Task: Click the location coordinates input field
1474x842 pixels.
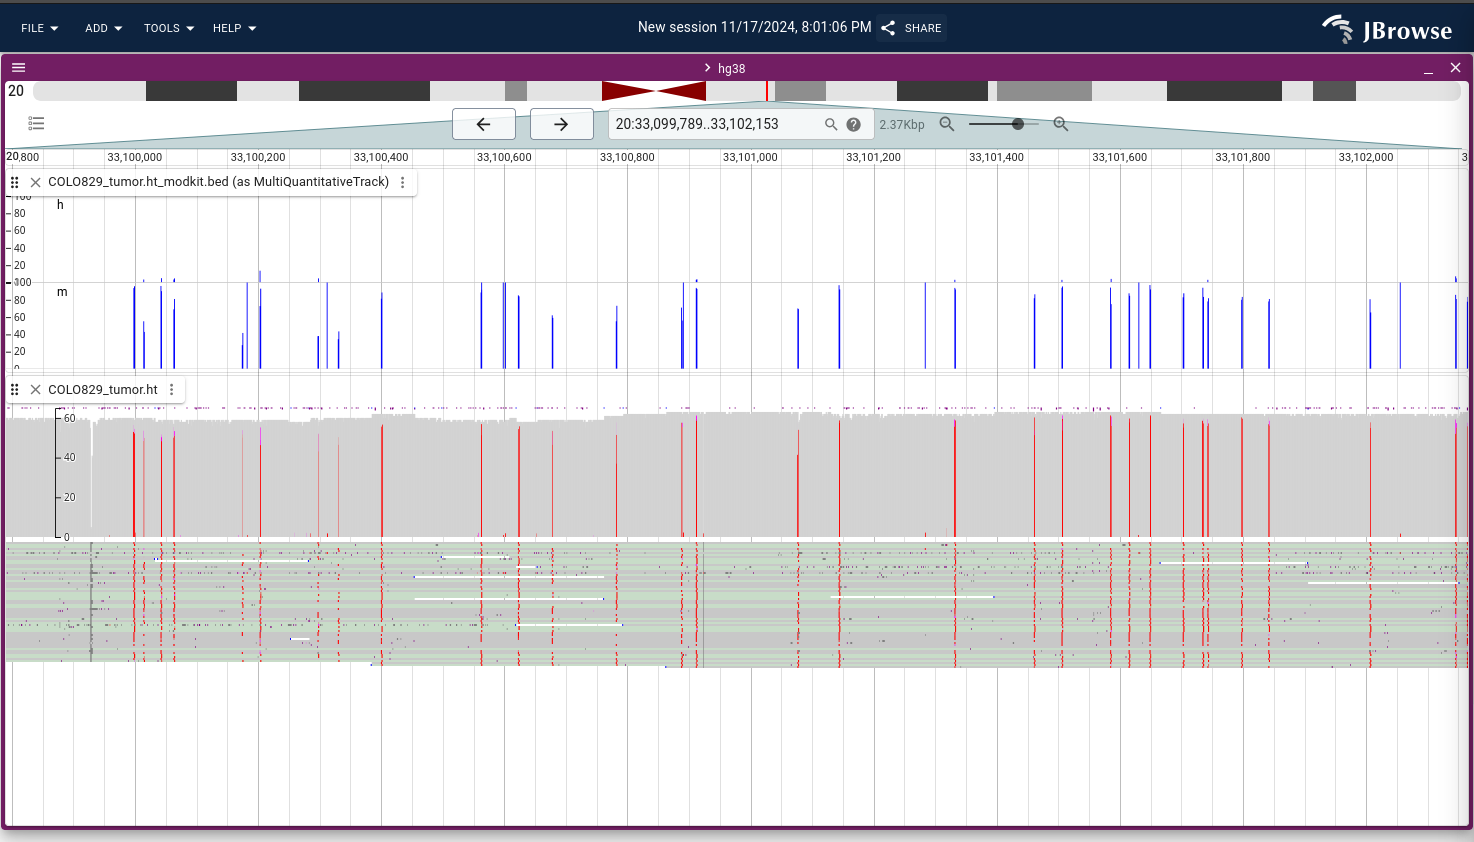Action: point(715,124)
